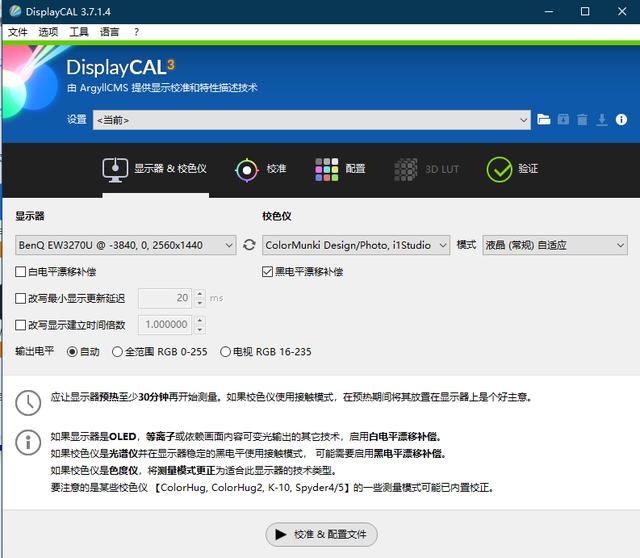Enable 改写最小显示更新延迟 checkbox
The width and height of the screenshot is (640, 558).
pyautogui.click(x=20, y=298)
